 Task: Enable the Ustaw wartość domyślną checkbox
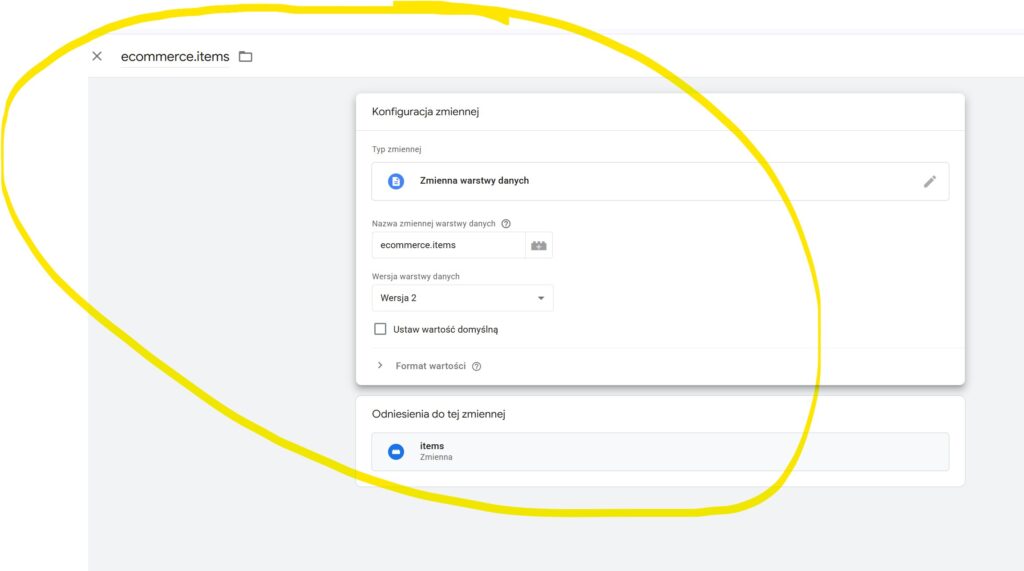[380, 329]
